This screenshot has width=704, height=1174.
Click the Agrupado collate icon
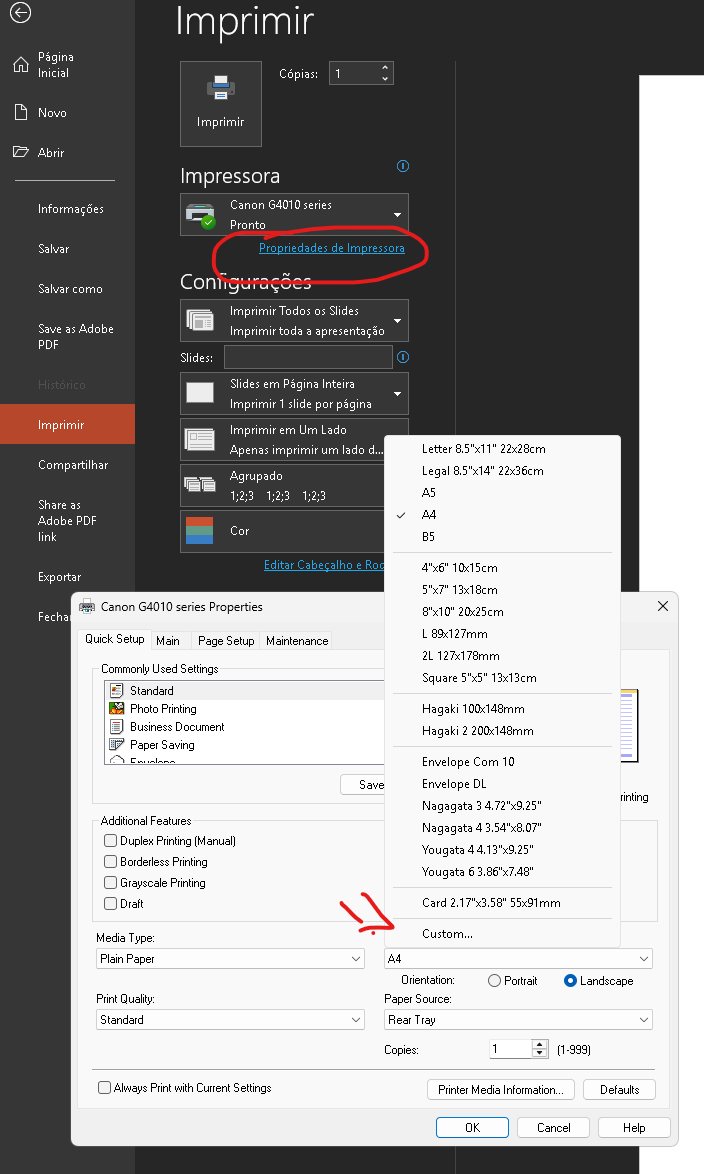point(200,484)
